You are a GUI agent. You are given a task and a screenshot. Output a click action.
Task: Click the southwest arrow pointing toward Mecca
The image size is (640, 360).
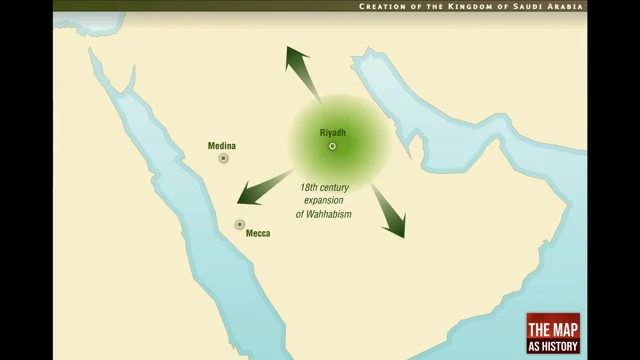click(264, 188)
